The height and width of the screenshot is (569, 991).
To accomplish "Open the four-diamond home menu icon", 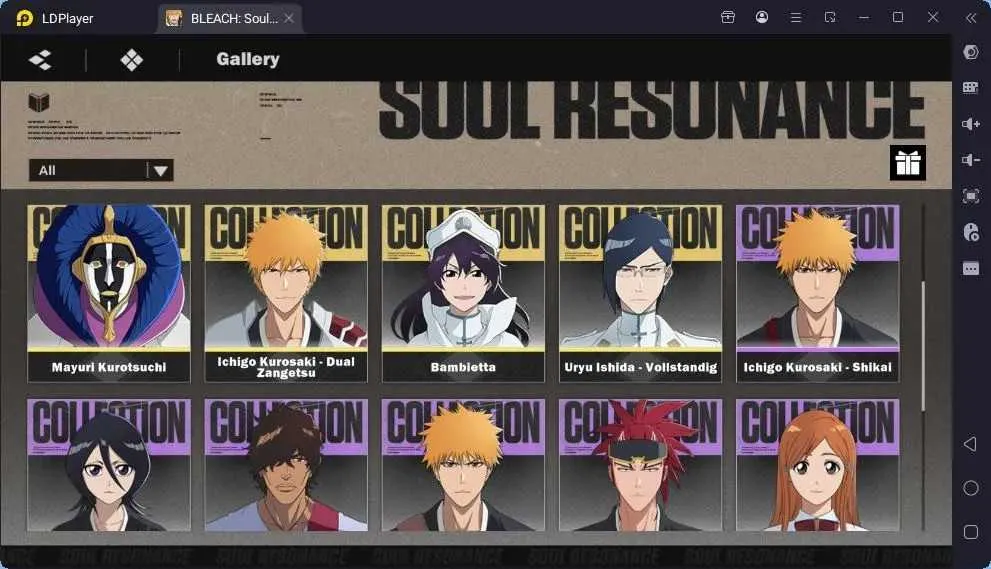I will coord(131,60).
